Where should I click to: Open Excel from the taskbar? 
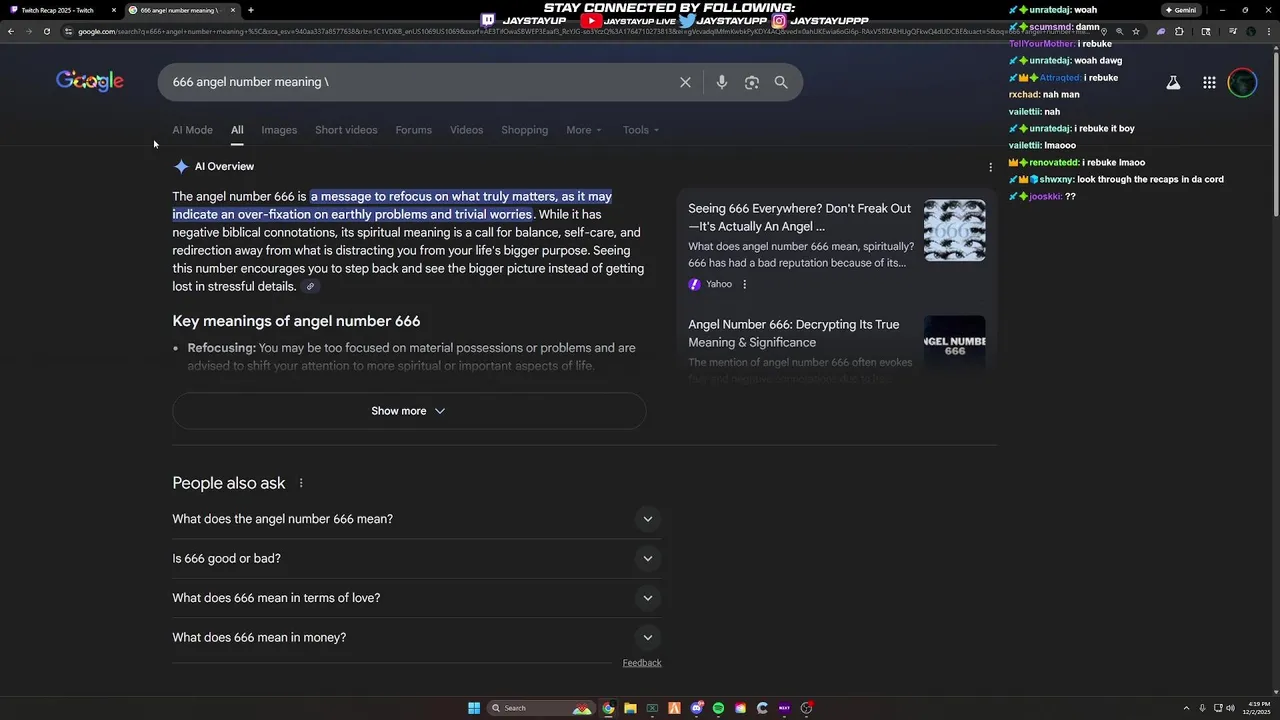[652, 708]
